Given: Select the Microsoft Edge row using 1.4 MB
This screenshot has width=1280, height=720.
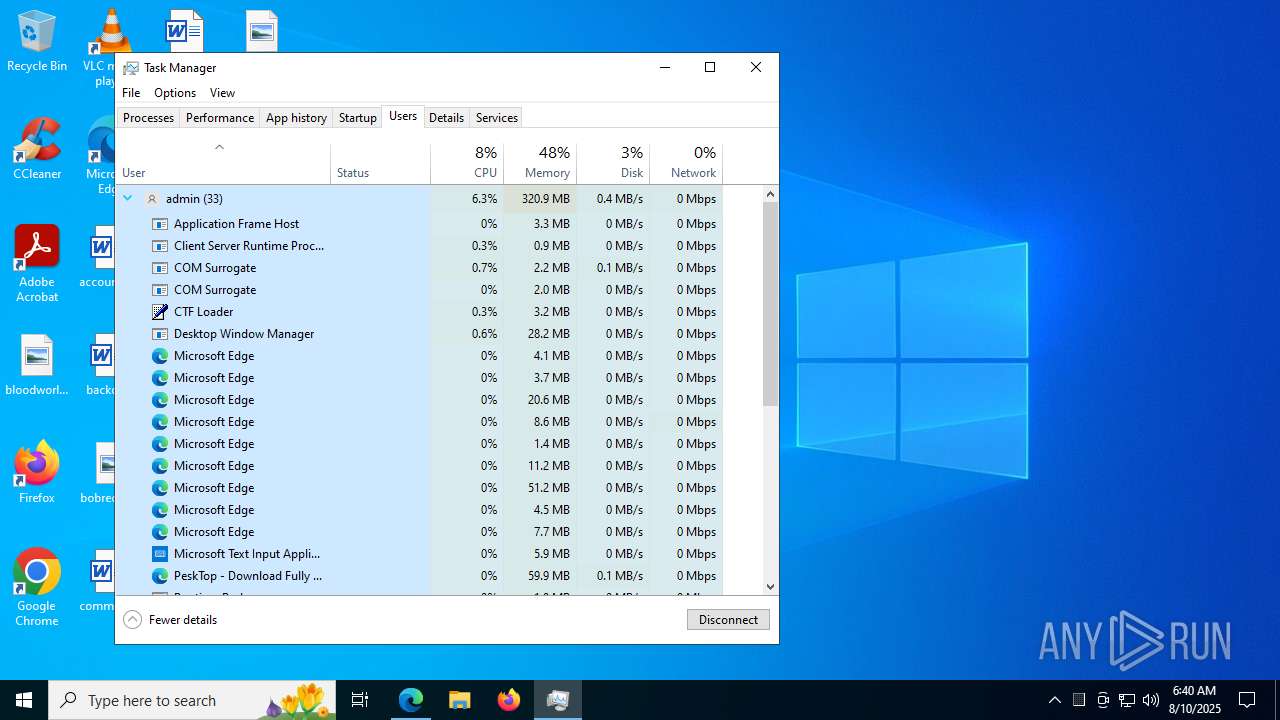Looking at the screenshot, I should click(419, 444).
